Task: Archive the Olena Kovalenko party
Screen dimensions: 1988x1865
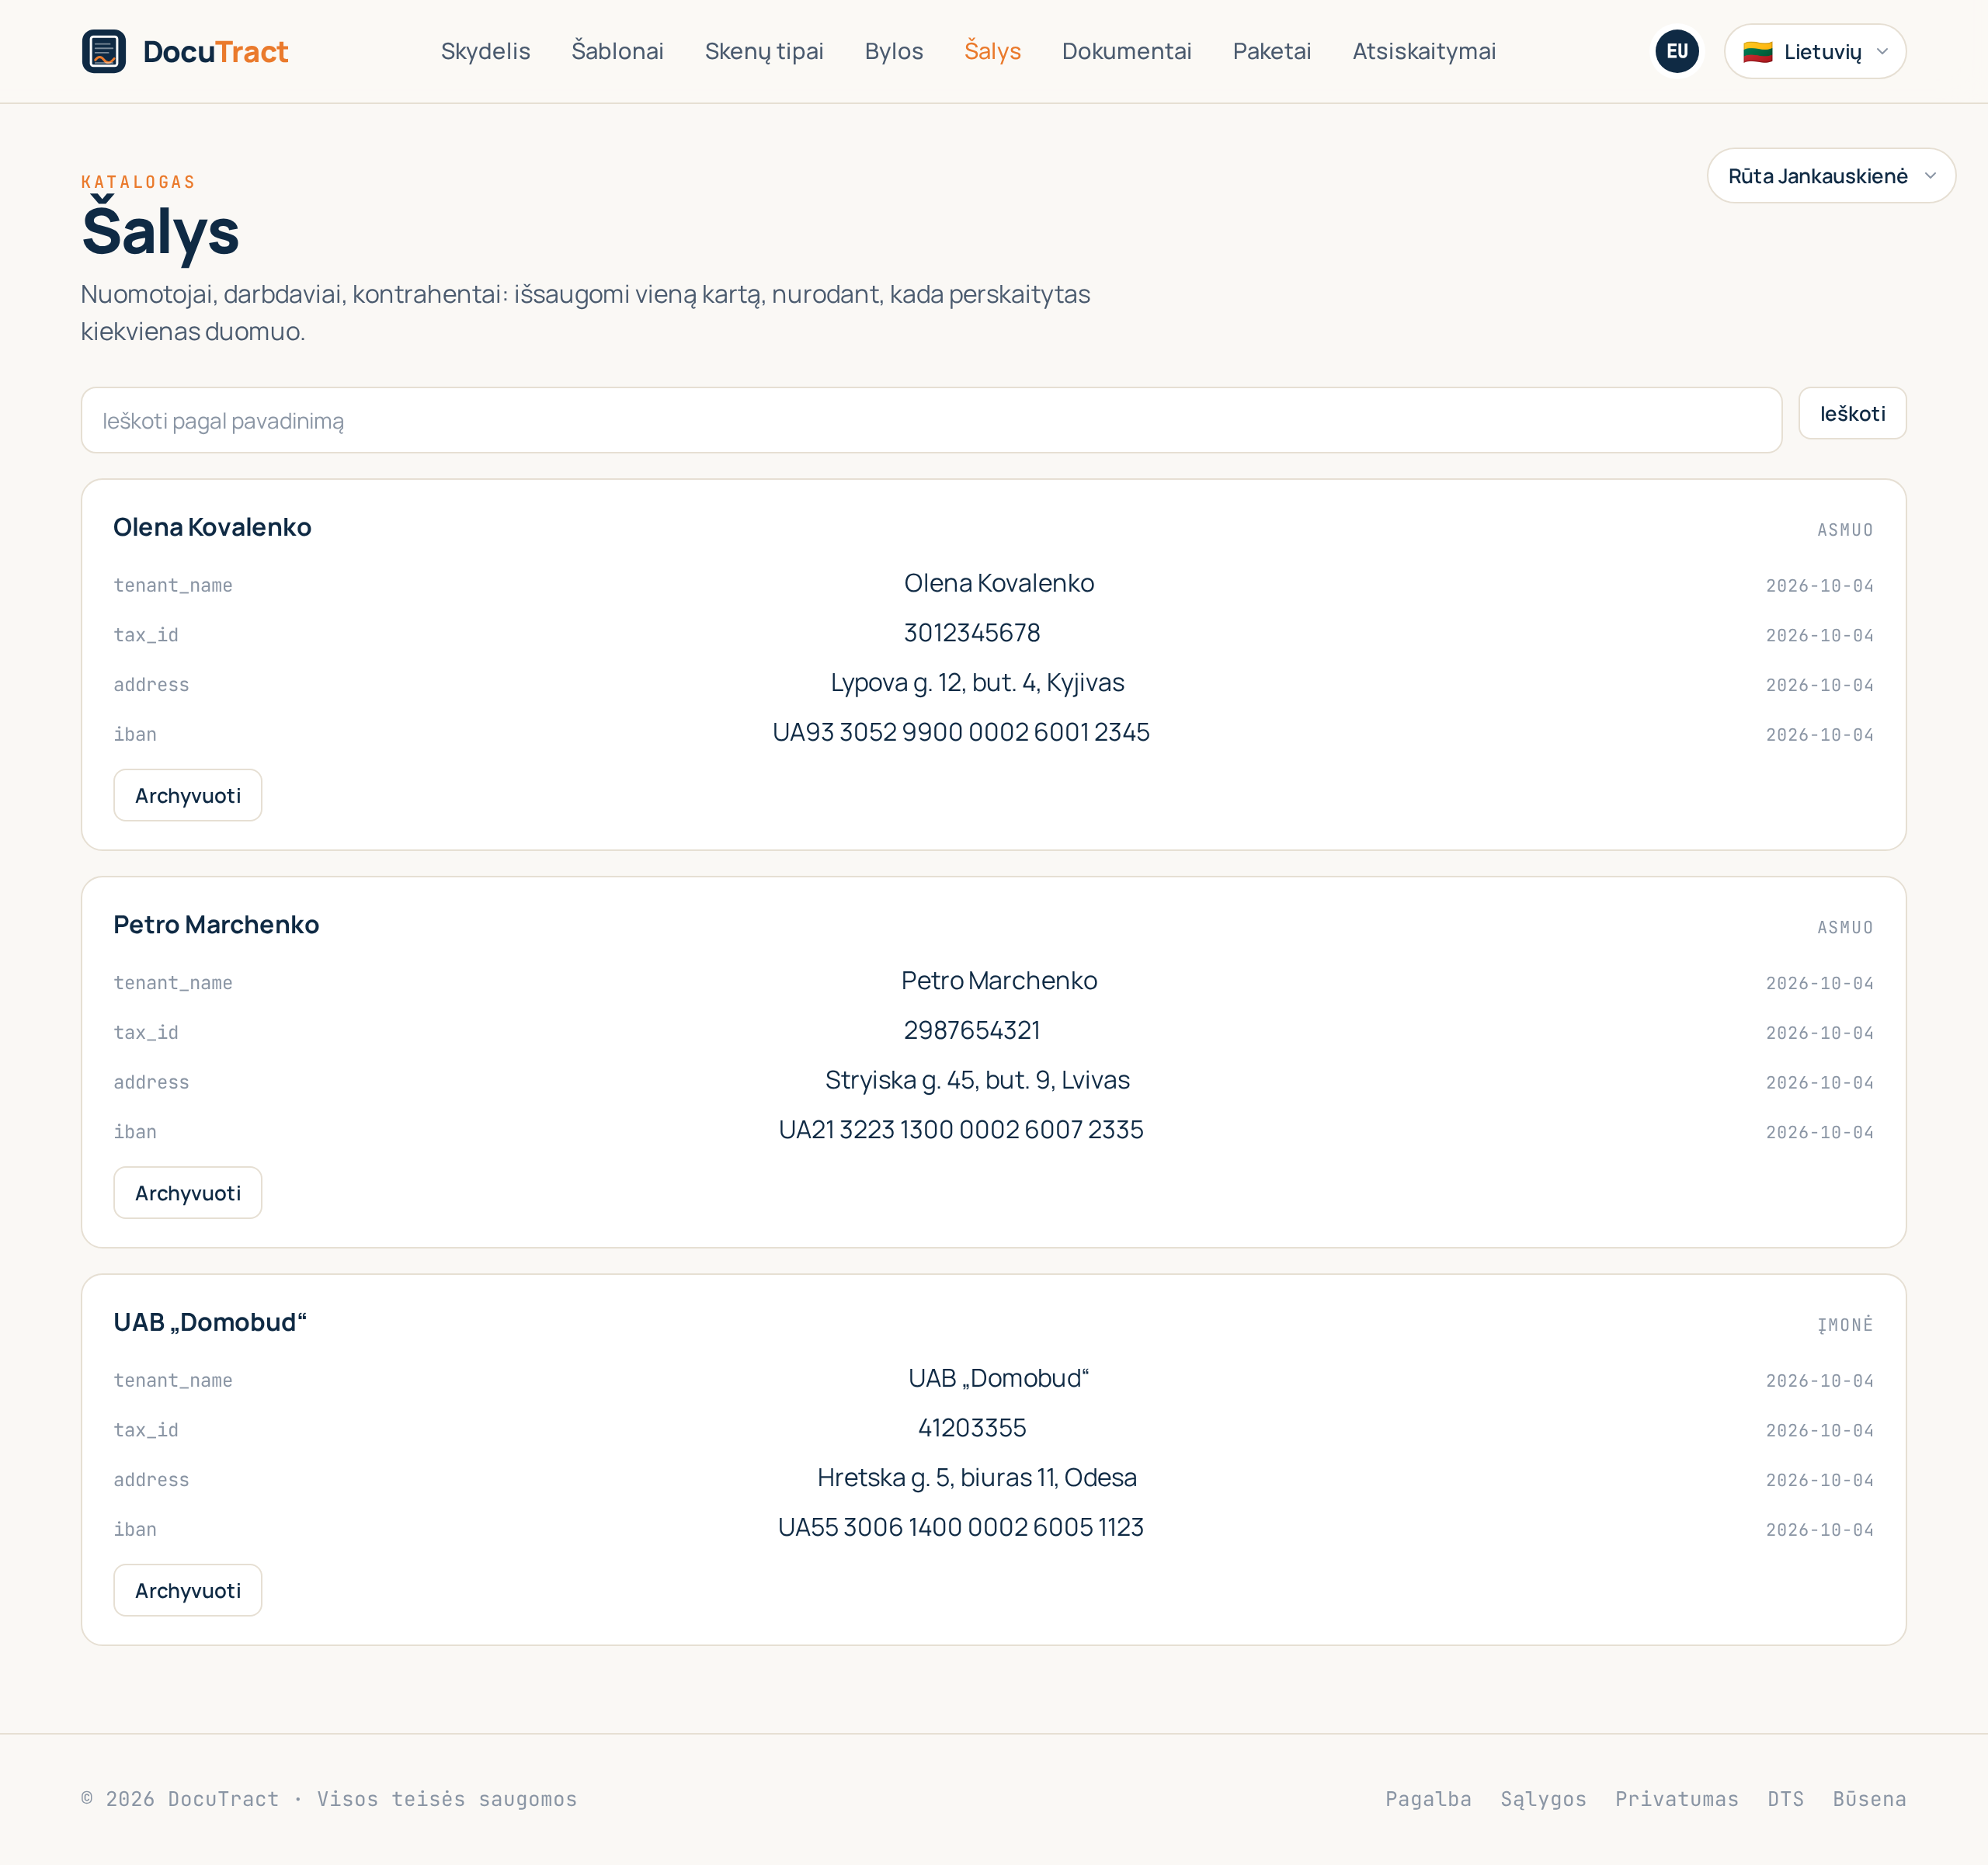Action: coord(188,795)
